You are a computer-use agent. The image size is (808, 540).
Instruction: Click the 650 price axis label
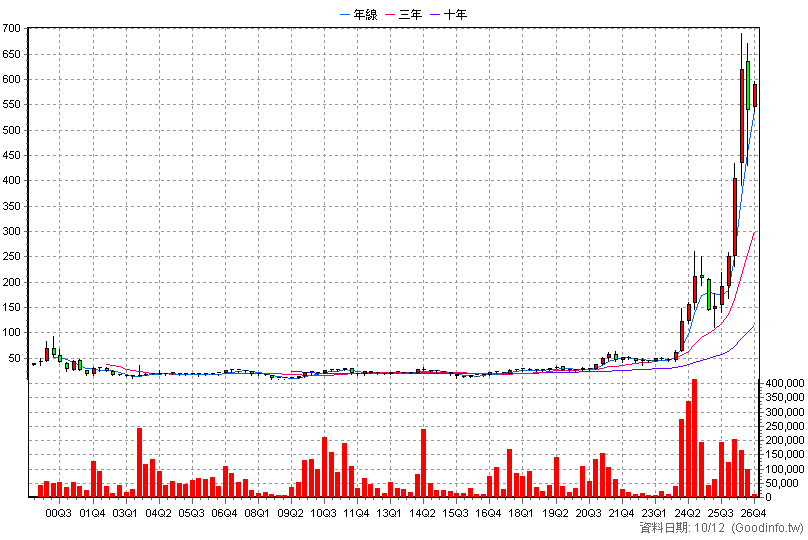pos(11,54)
